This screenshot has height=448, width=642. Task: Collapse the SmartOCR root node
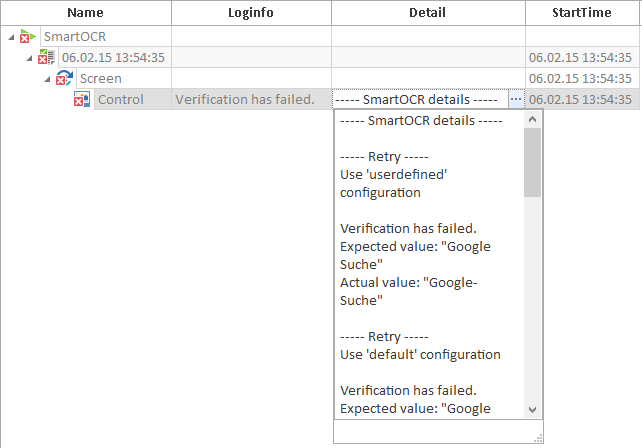10,37
